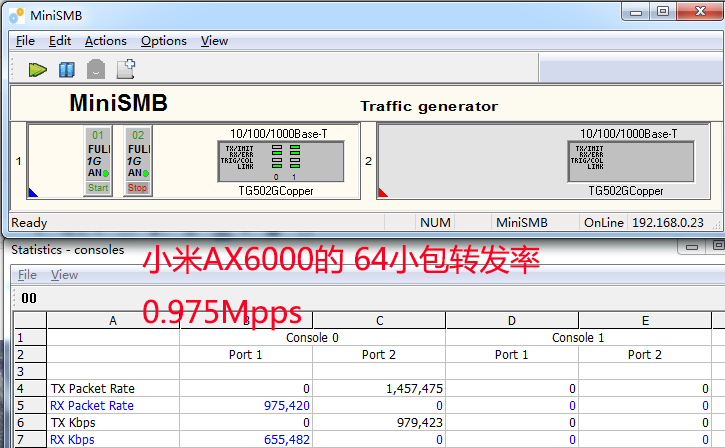Click OnLine status bar entry
This screenshot has height=448, width=725.
[x=603, y=223]
